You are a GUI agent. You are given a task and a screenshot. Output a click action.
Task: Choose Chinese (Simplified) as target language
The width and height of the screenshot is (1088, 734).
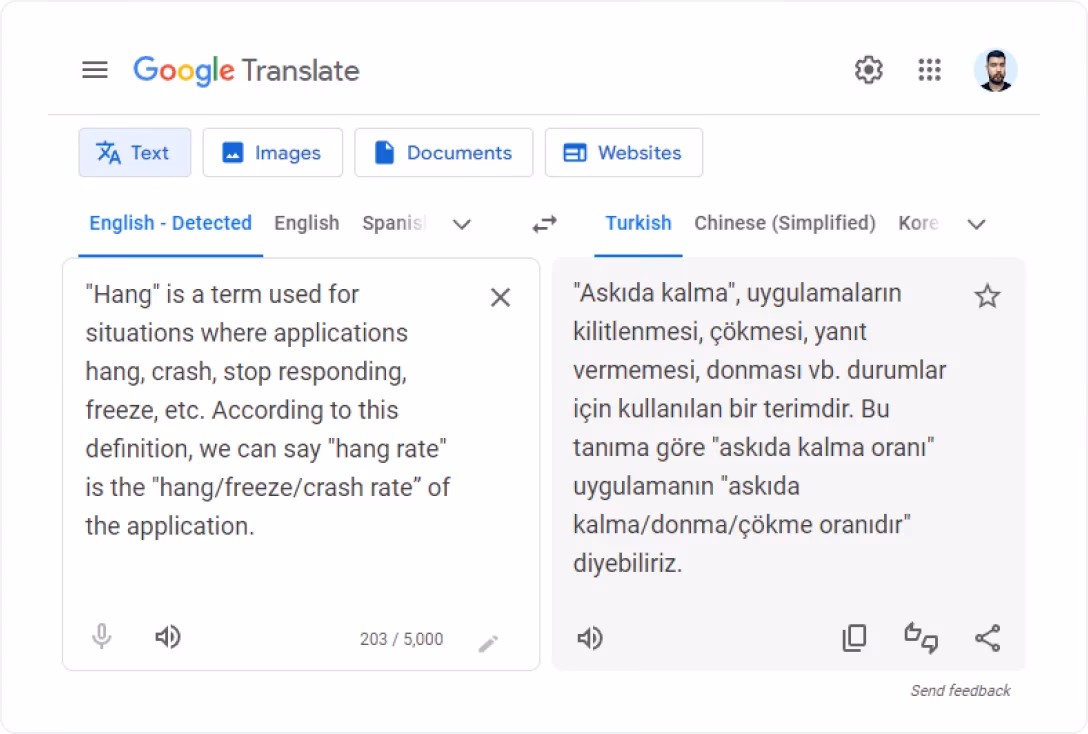pos(784,223)
